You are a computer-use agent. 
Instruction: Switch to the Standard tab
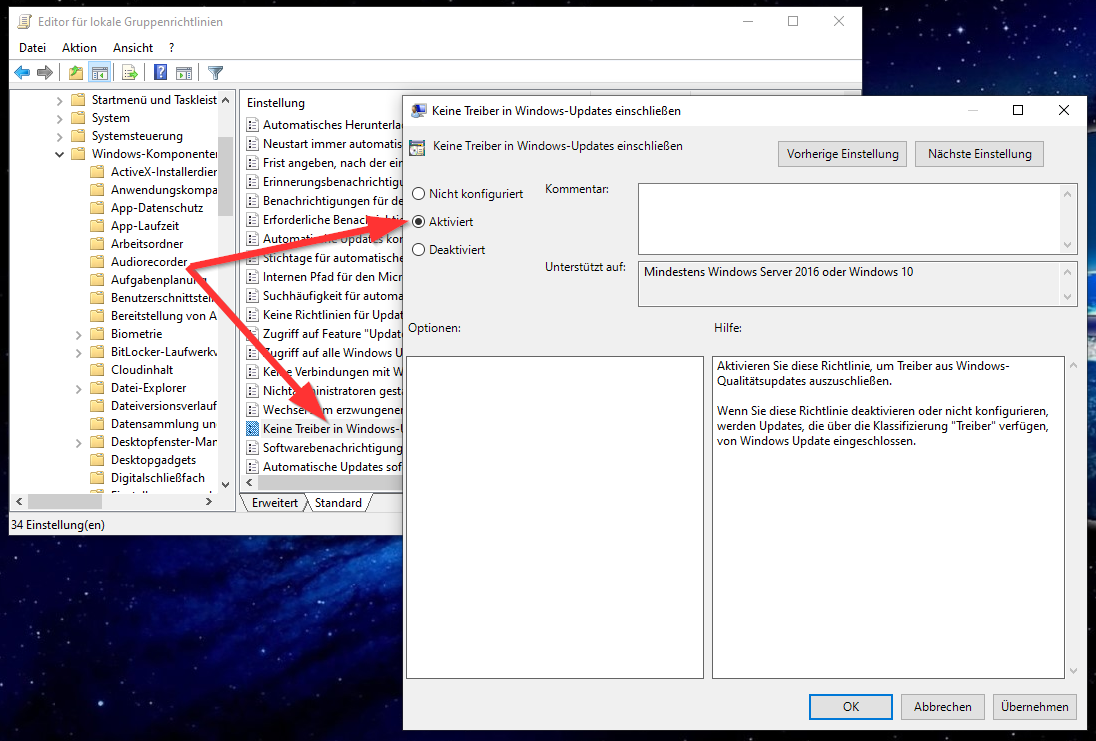pyautogui.click(x=338, y=503)
